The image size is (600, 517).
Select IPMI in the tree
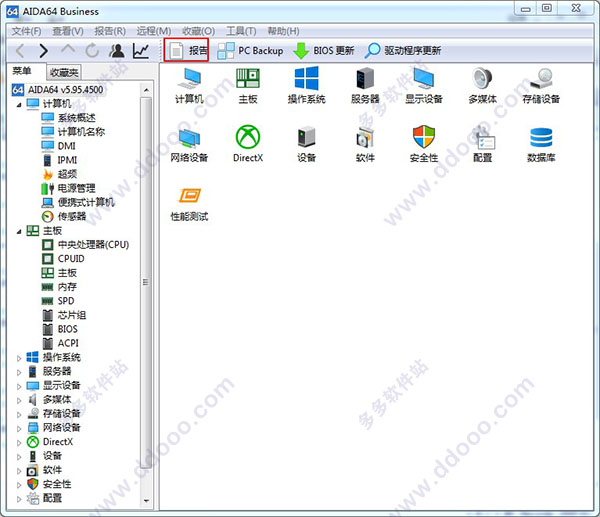[60, 160]
